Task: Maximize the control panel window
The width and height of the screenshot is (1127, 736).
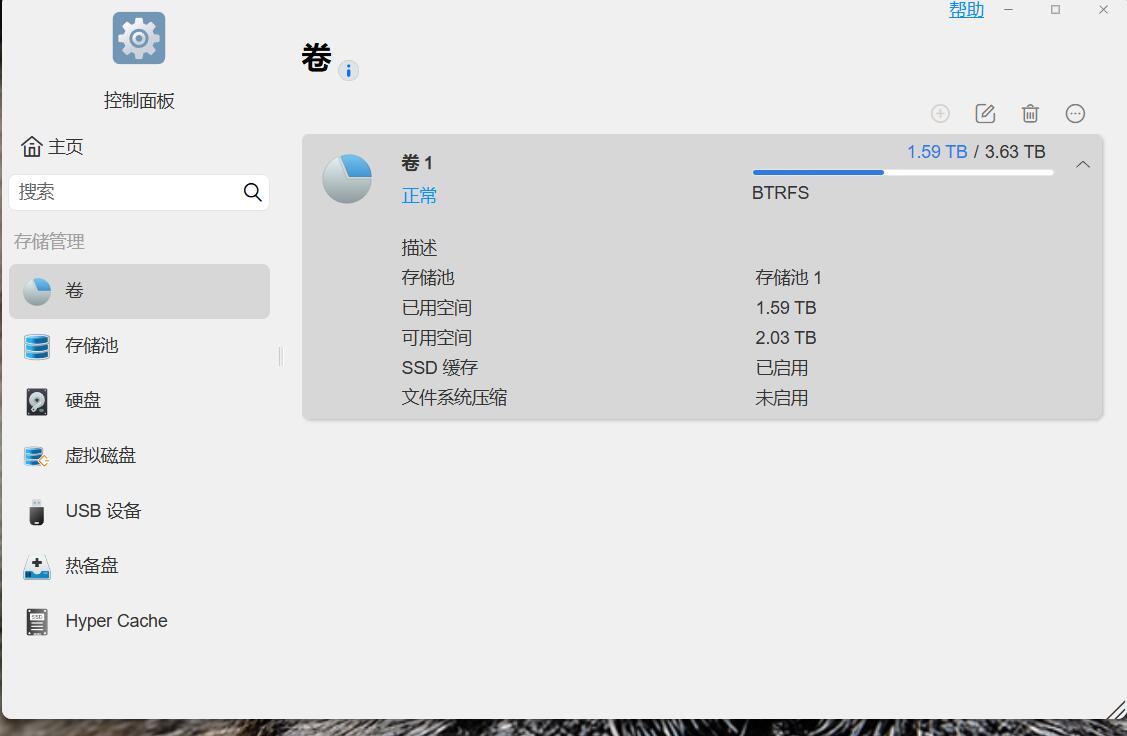Action: [1055, 9]
